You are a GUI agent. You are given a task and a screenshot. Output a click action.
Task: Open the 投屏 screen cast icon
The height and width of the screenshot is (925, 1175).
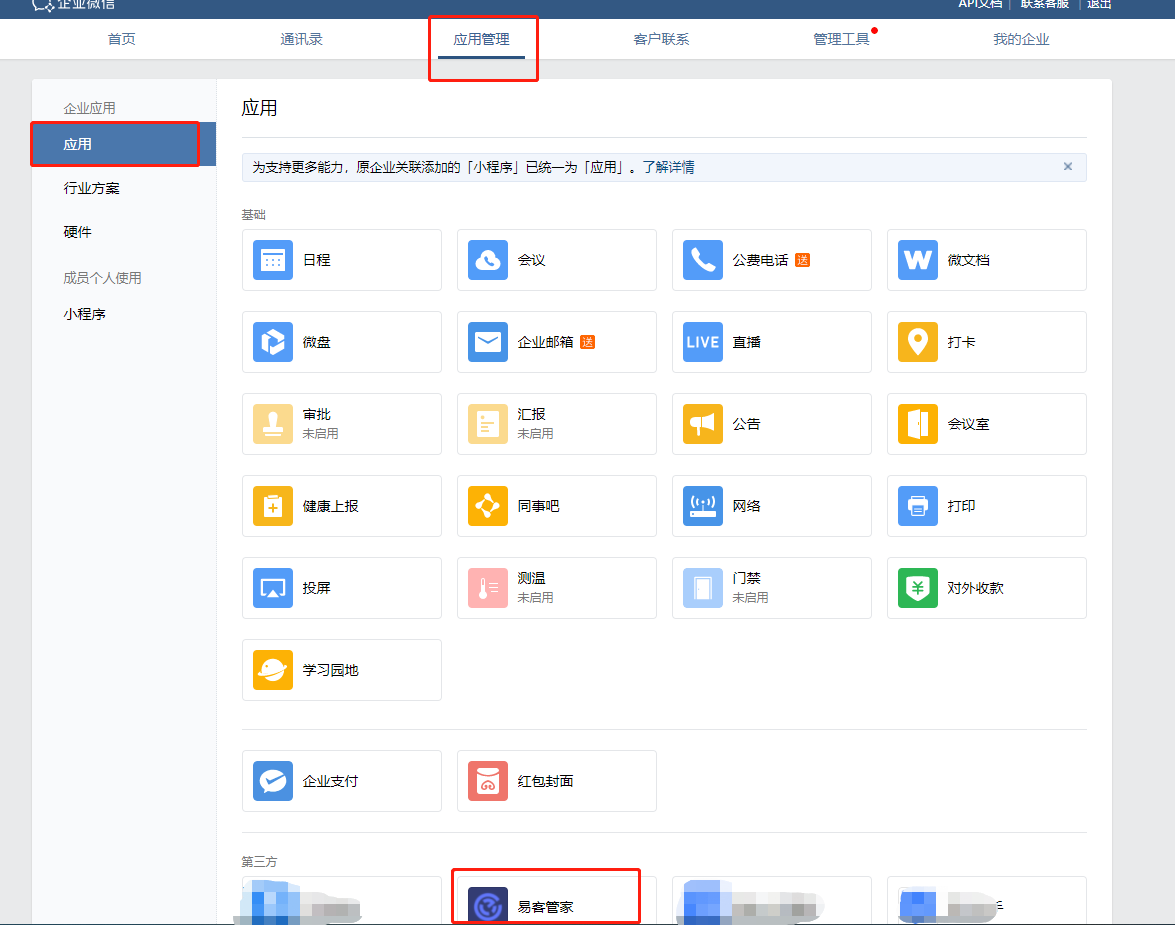273,588
